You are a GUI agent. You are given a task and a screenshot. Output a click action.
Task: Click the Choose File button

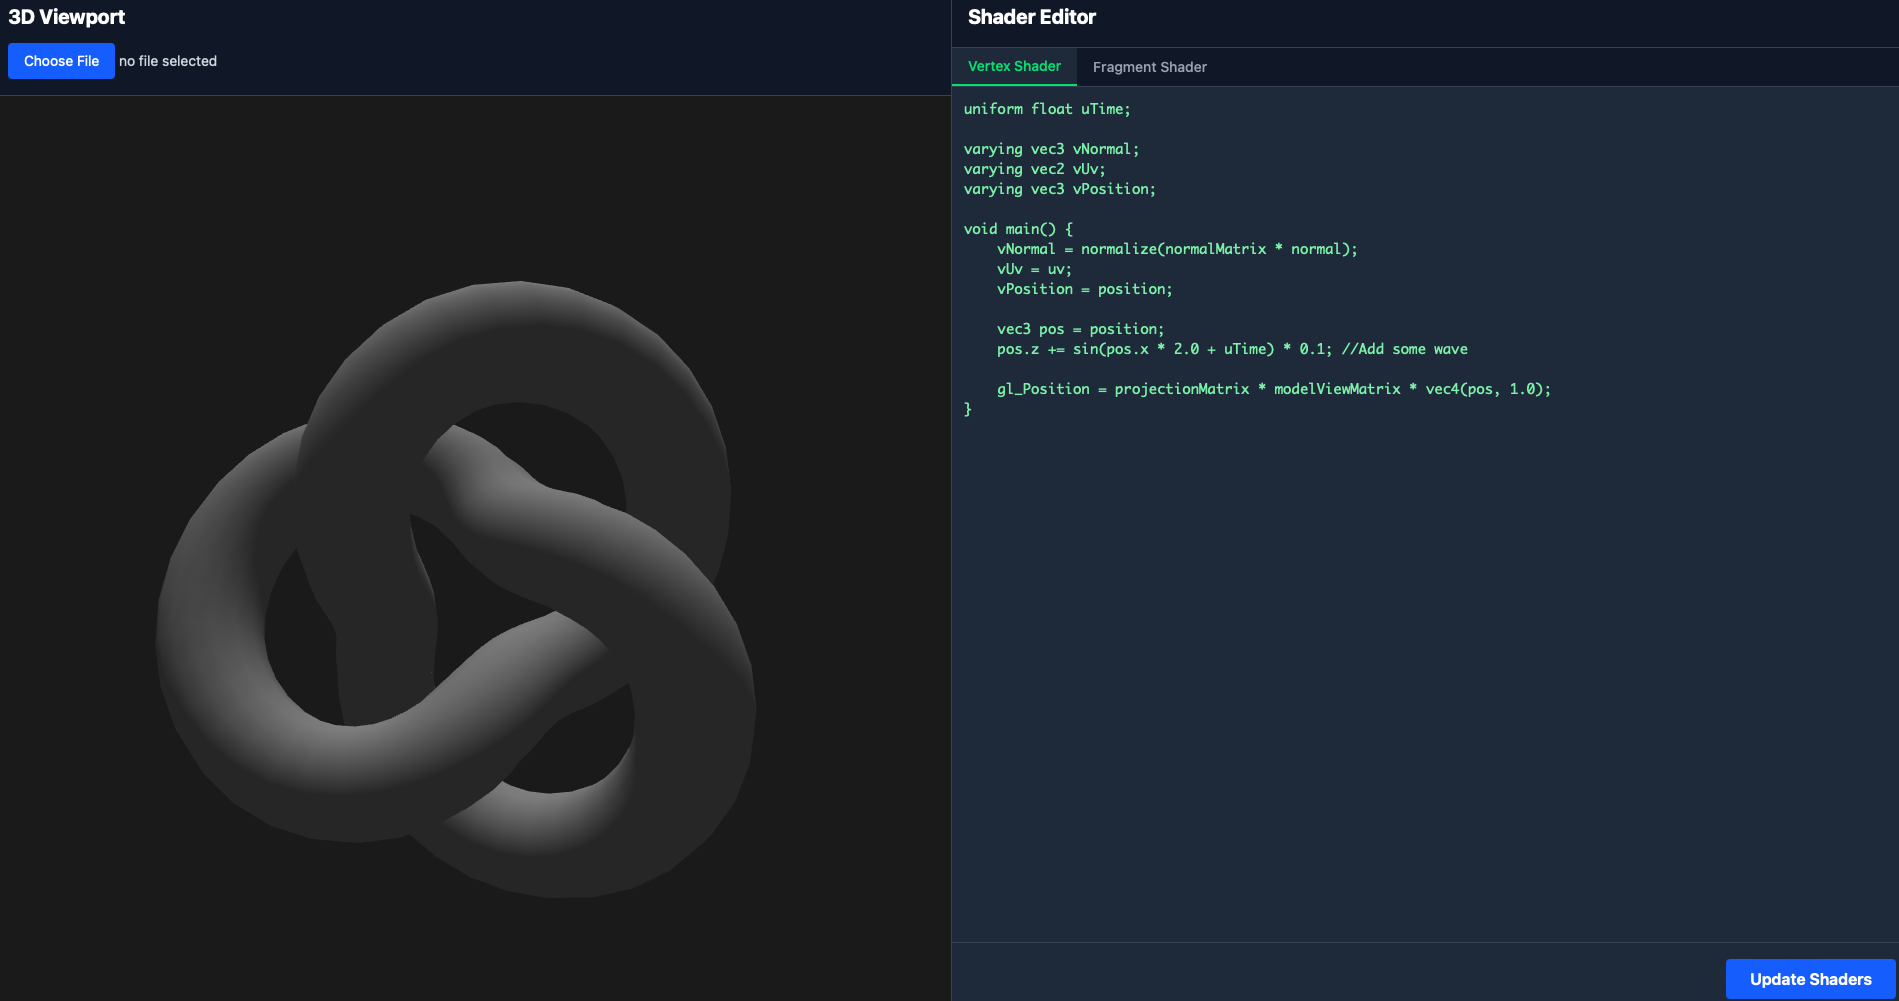coord(61,61)
